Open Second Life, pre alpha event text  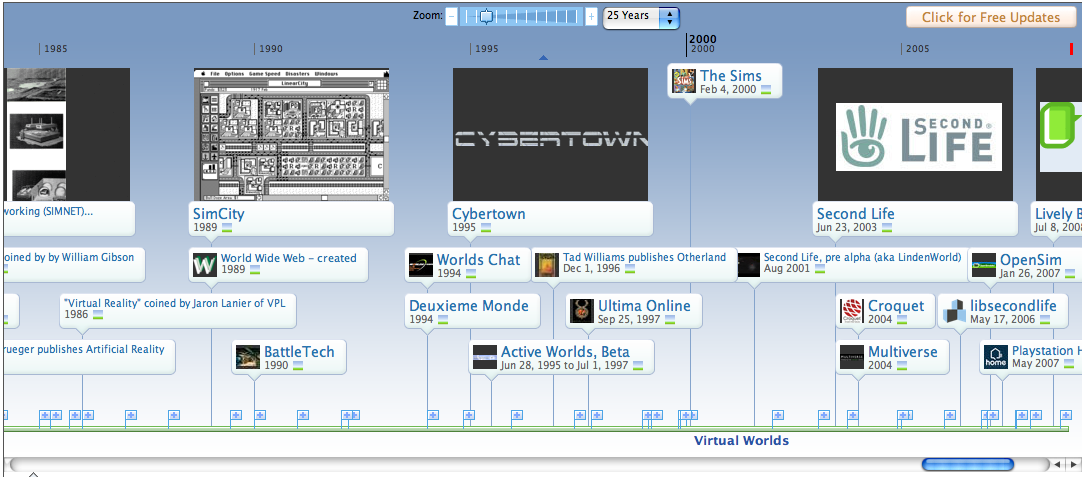(862, 257)
